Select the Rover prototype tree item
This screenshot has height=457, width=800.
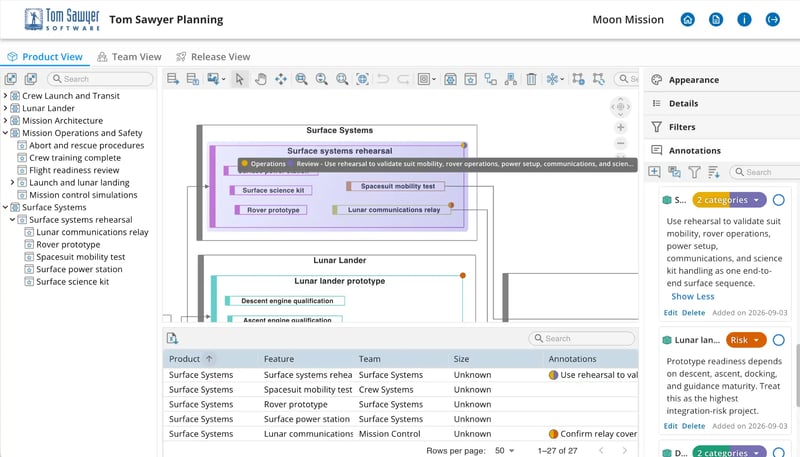pos(68,244)
